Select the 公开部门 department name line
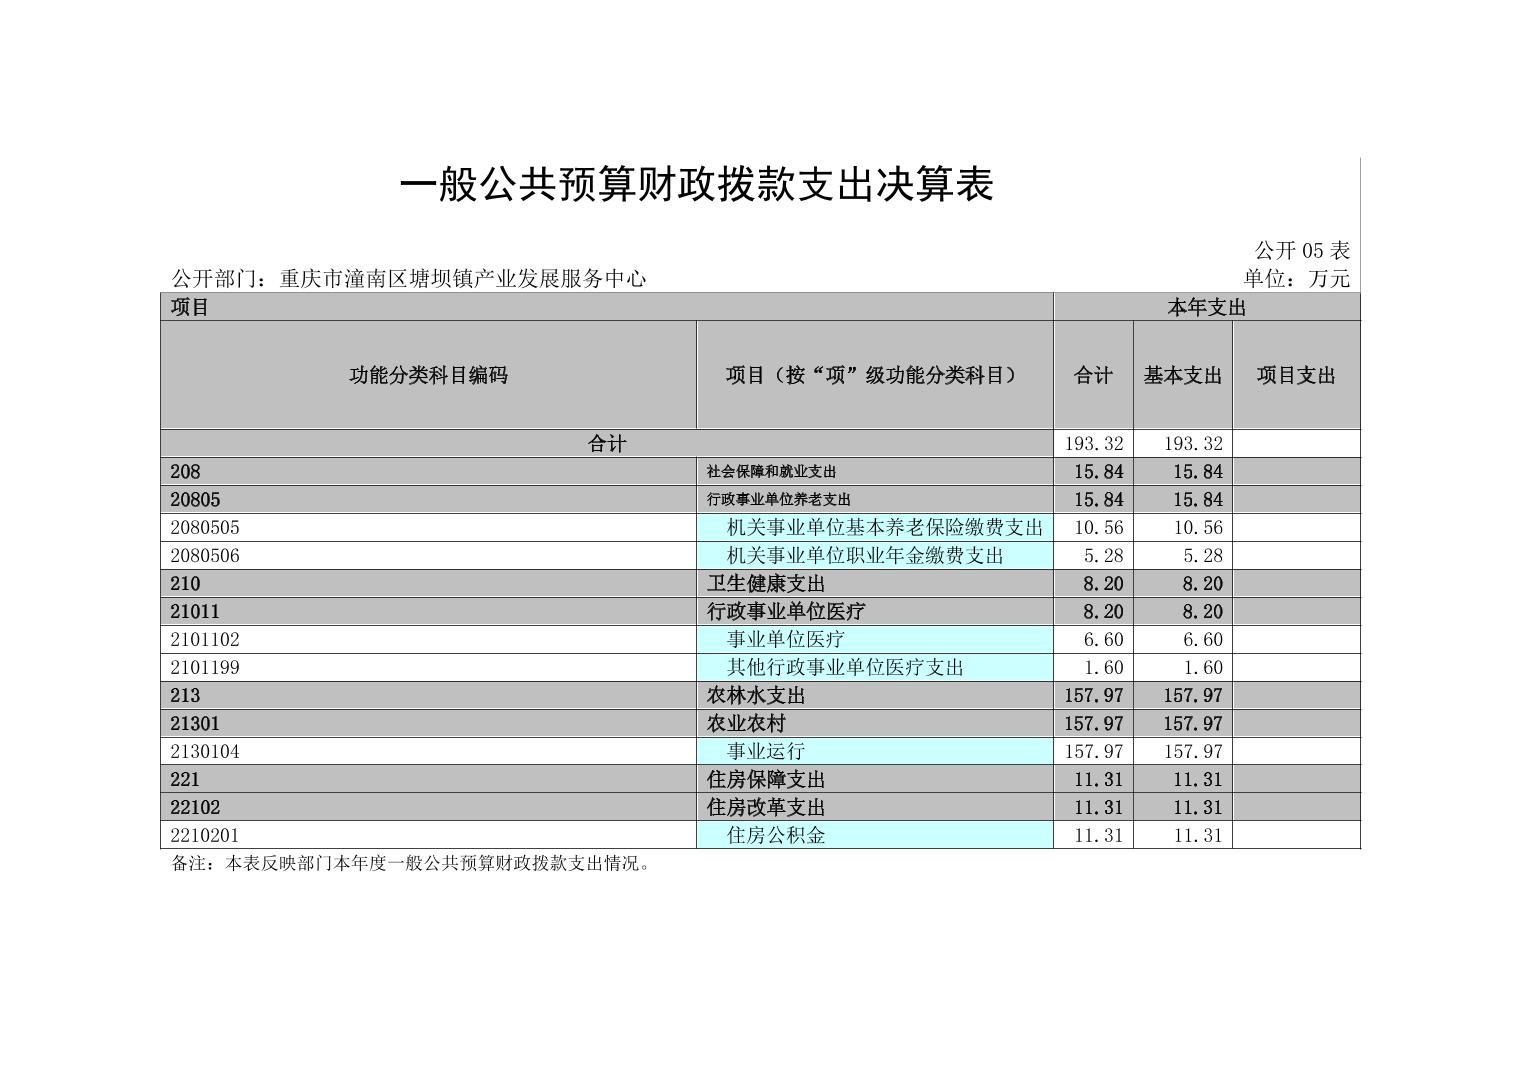Screen dimensions: 1521x1075 pyautogui.click(x=408, y=279)
